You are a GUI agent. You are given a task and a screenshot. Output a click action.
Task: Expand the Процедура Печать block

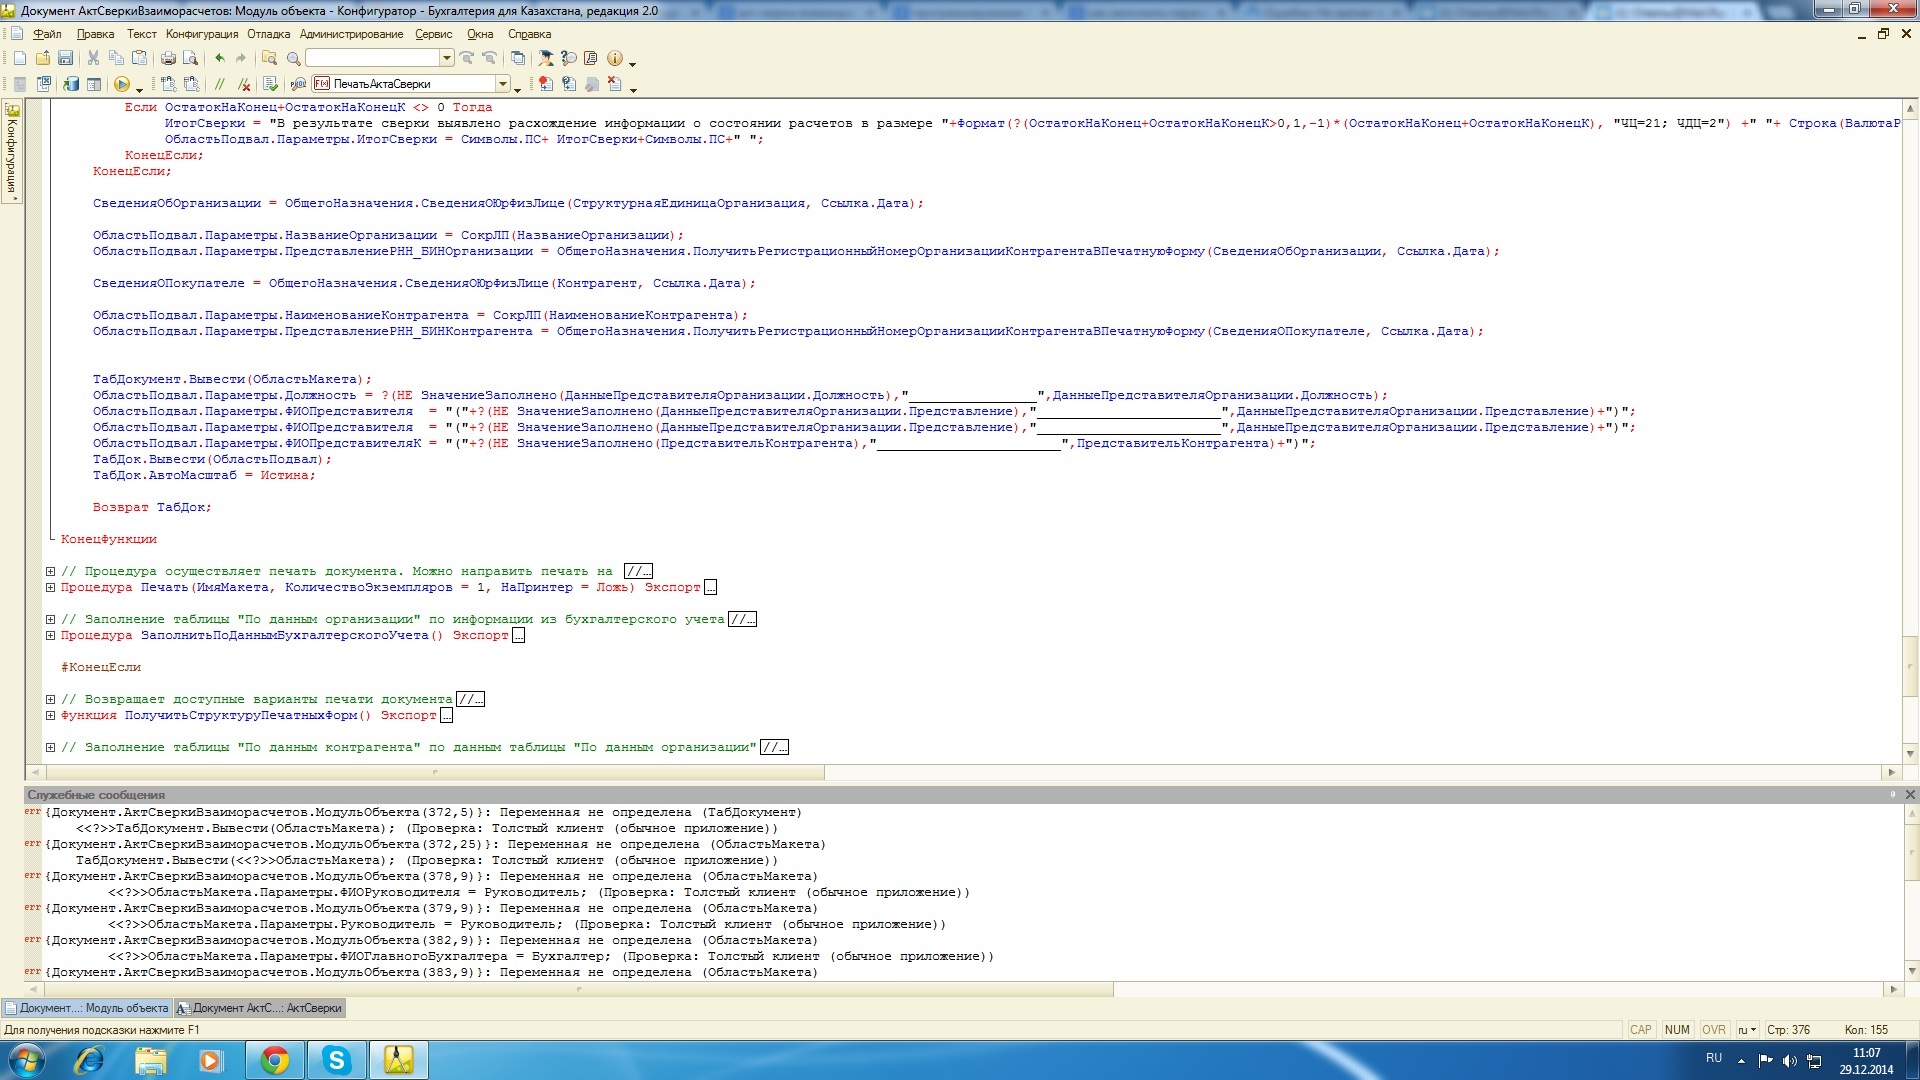pyautogui.click(x=50, y=587)
